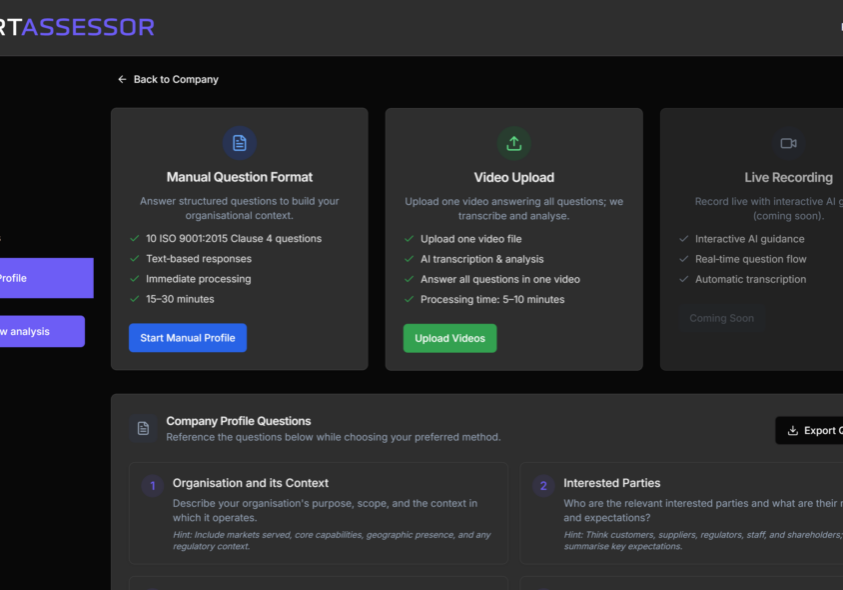This screenshot has height=590, width=843.
Task: Click the green upload icon above Video Upload
Action: [x=514, y=143]
